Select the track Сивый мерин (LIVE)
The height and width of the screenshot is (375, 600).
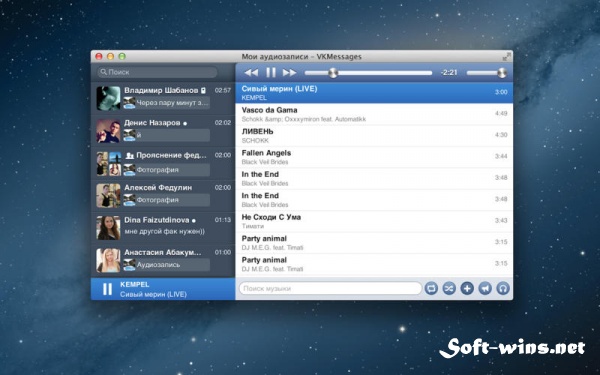point(374,93)
